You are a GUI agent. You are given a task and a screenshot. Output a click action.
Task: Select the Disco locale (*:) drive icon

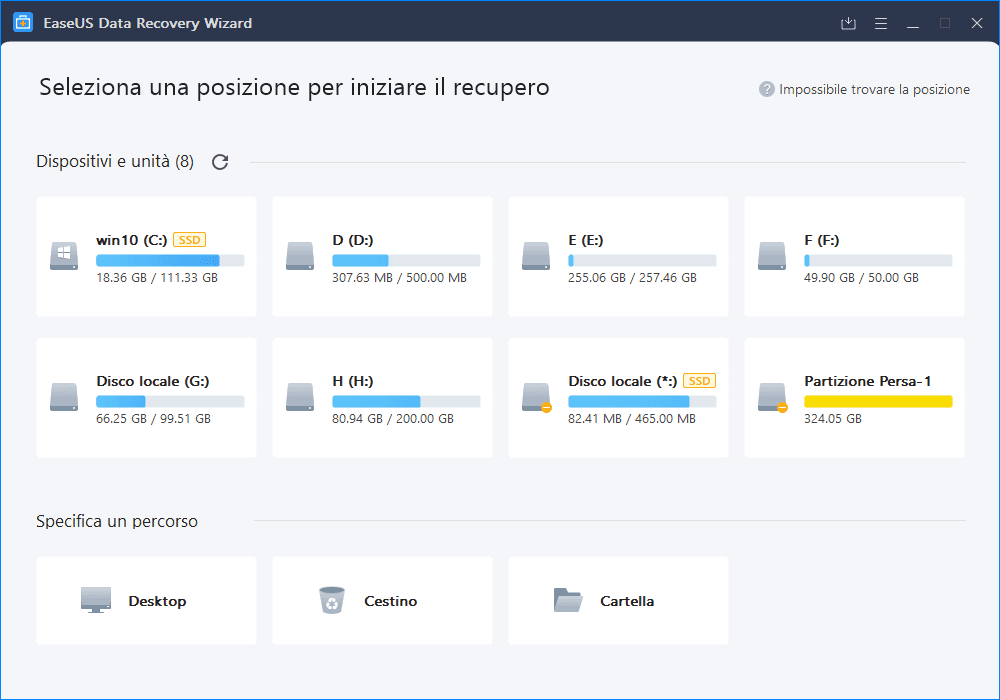[536, 397]
